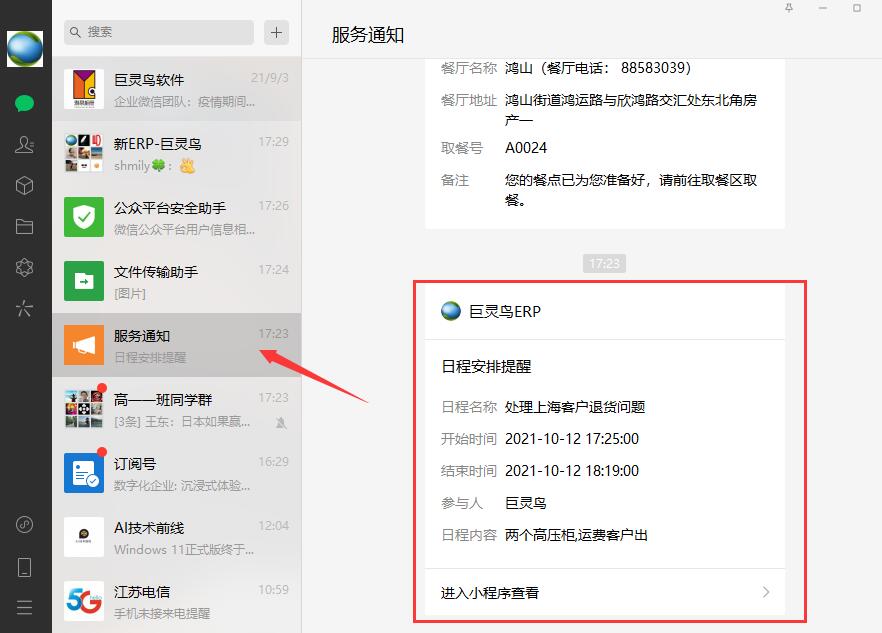Click the muted bell on 高一班同学群
882x633 pixels.
[x=281, y=422]
